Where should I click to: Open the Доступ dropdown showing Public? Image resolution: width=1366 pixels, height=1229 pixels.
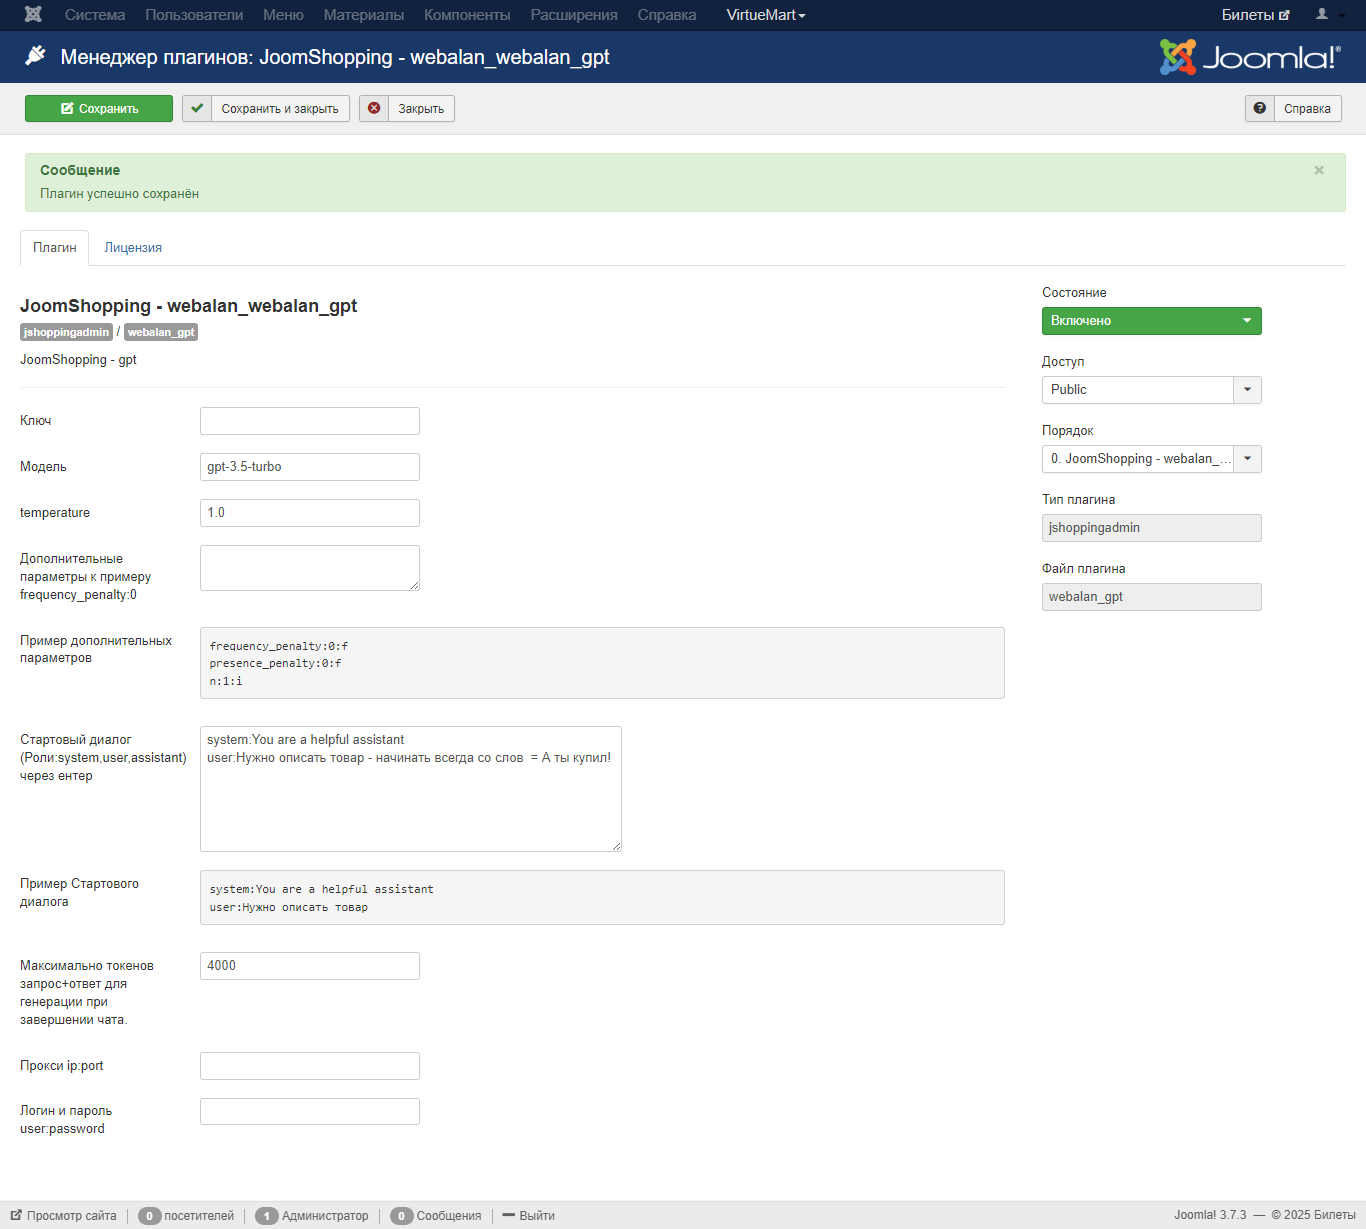point(1152,390)
